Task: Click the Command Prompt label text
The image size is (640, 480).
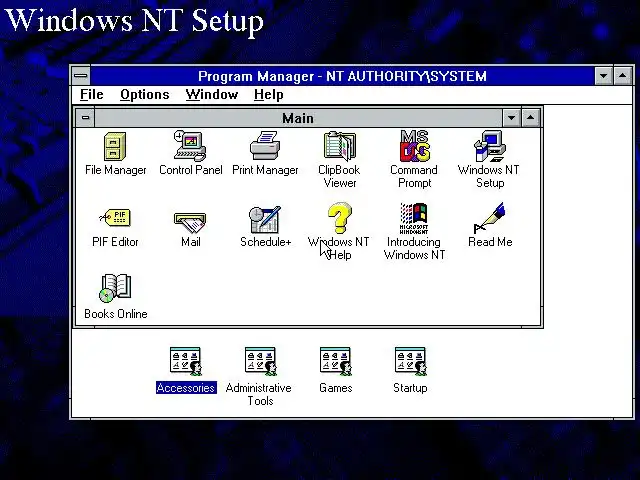Action: pos(414,176)
